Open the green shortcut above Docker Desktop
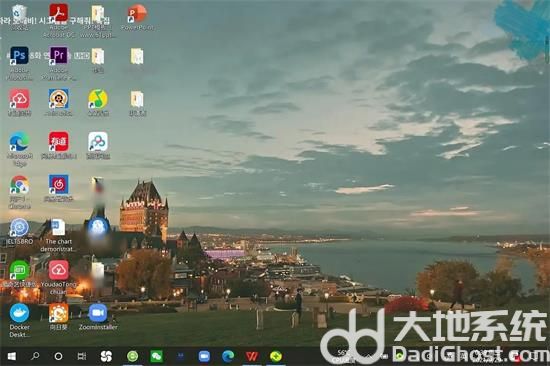The height and width of the screenshot is (366, 550). tap(19, 270)
